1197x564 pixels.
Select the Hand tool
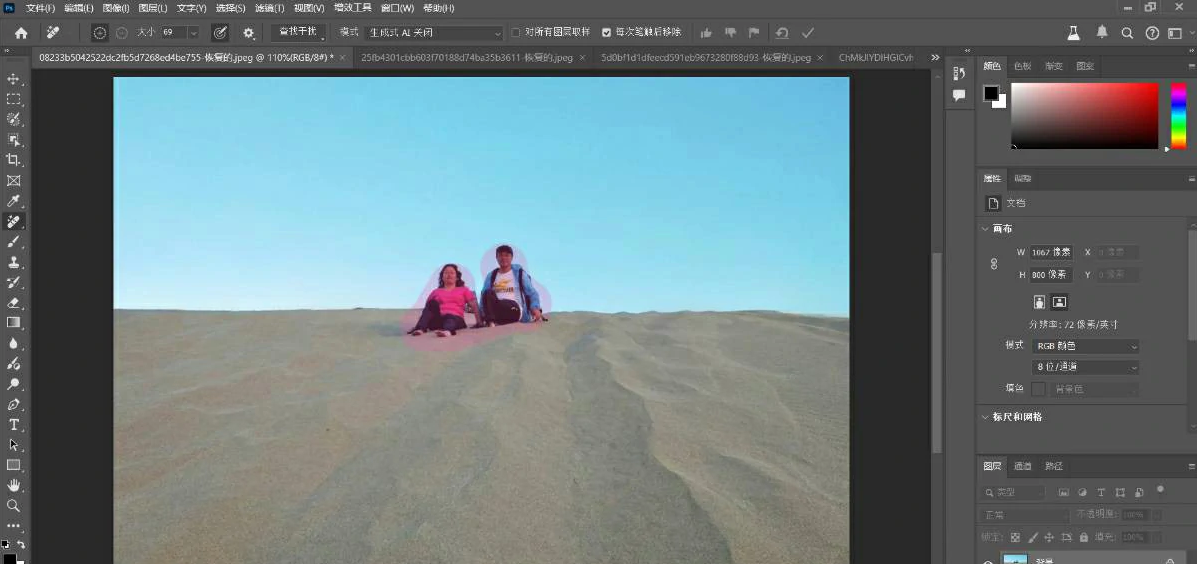coord(13,485)
